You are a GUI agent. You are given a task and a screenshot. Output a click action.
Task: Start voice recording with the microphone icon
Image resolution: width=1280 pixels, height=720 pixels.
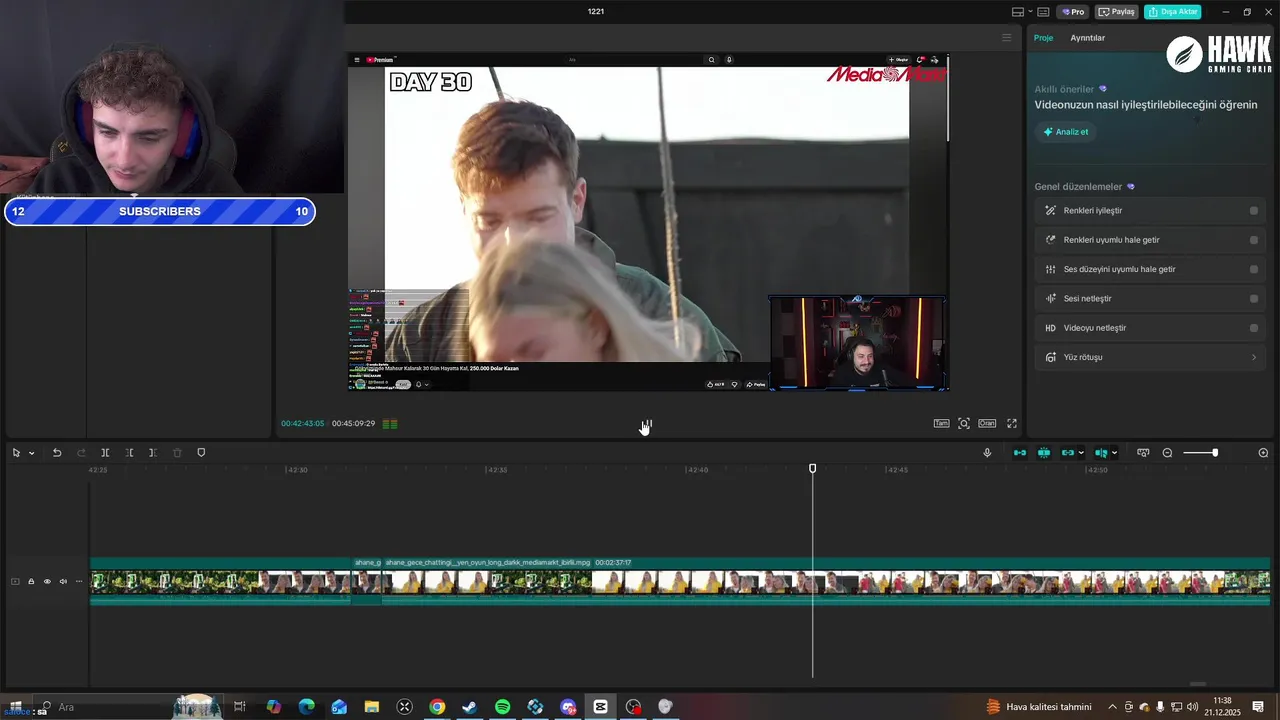[987, 453]
